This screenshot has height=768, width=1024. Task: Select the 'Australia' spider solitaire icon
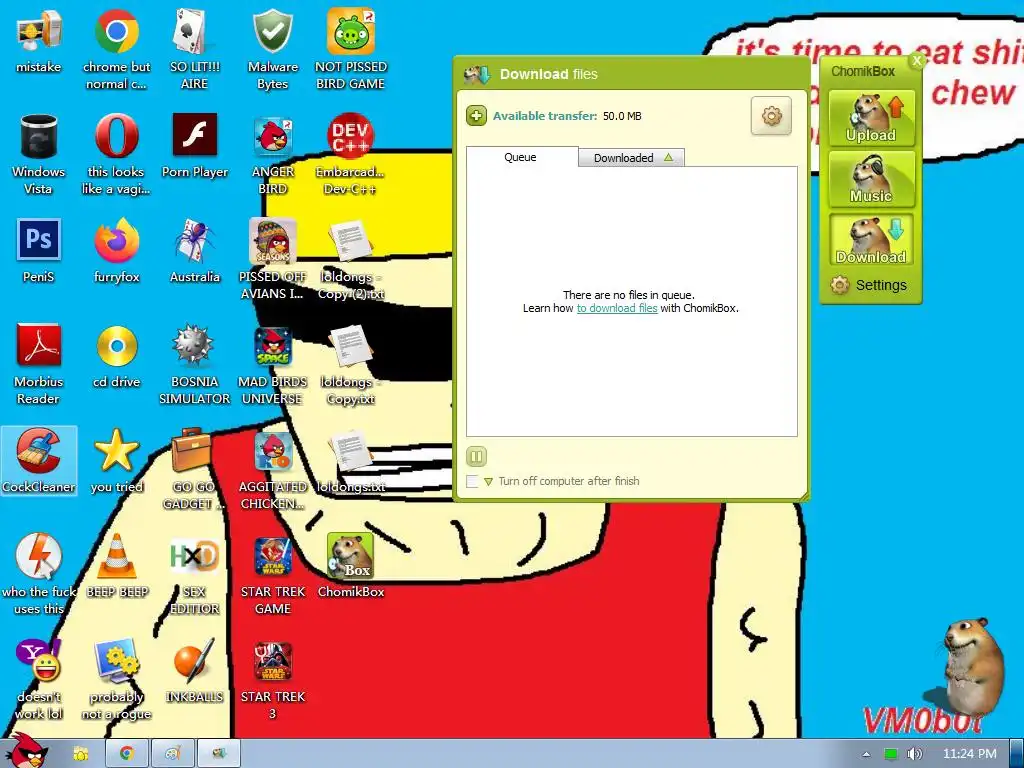click(195, 251)
